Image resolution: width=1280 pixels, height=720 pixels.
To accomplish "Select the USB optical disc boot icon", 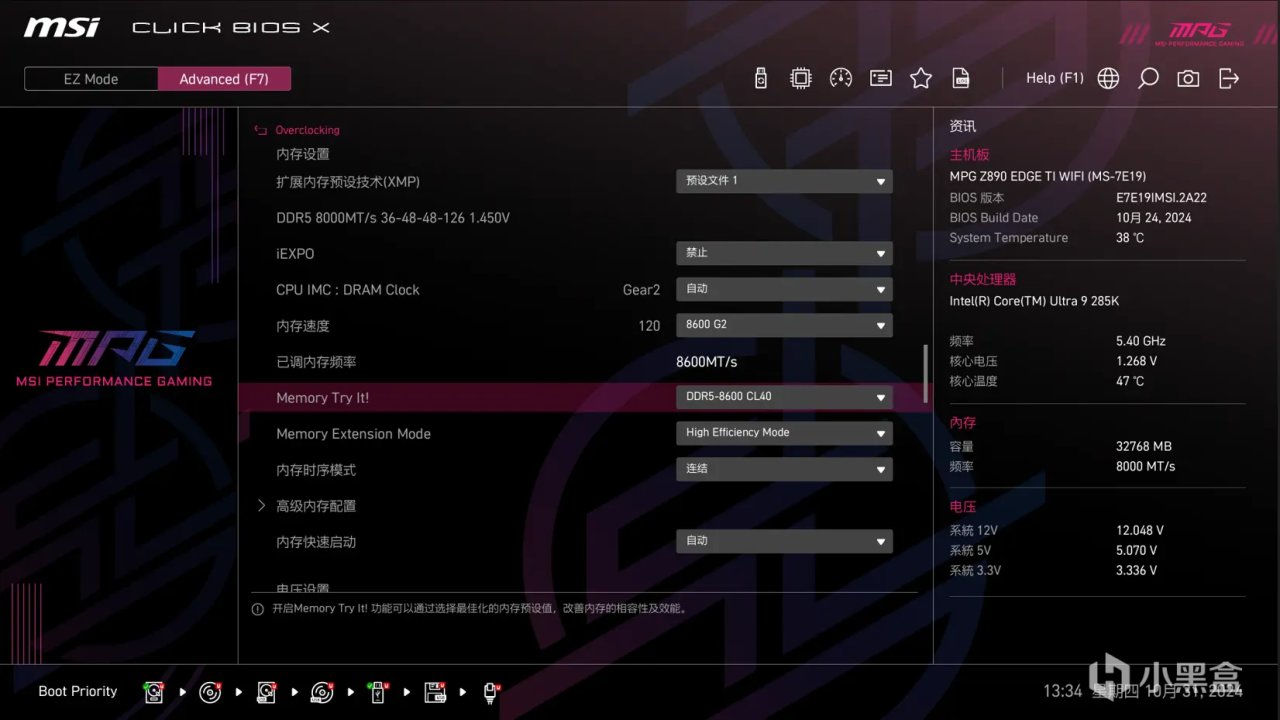I will click(322, 692).
